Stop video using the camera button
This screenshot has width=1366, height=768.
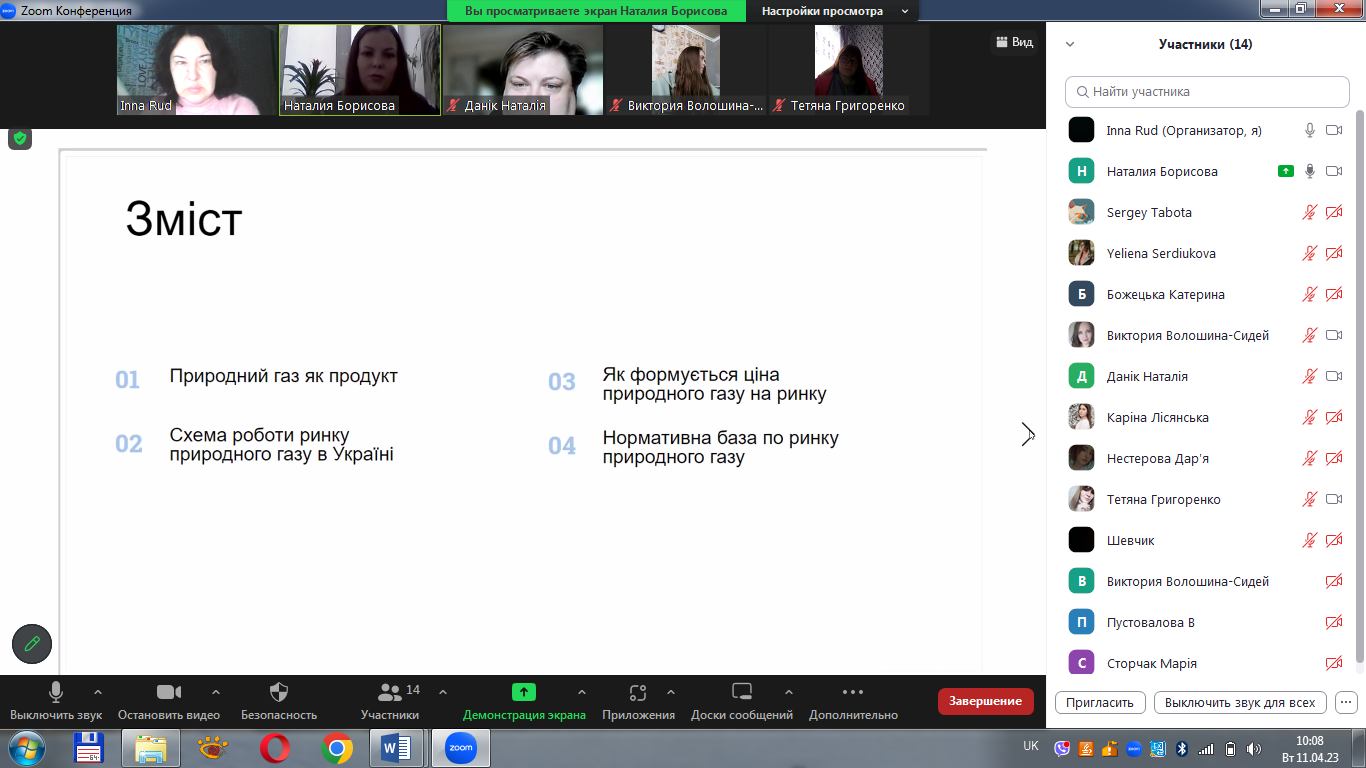coord(169,693)
